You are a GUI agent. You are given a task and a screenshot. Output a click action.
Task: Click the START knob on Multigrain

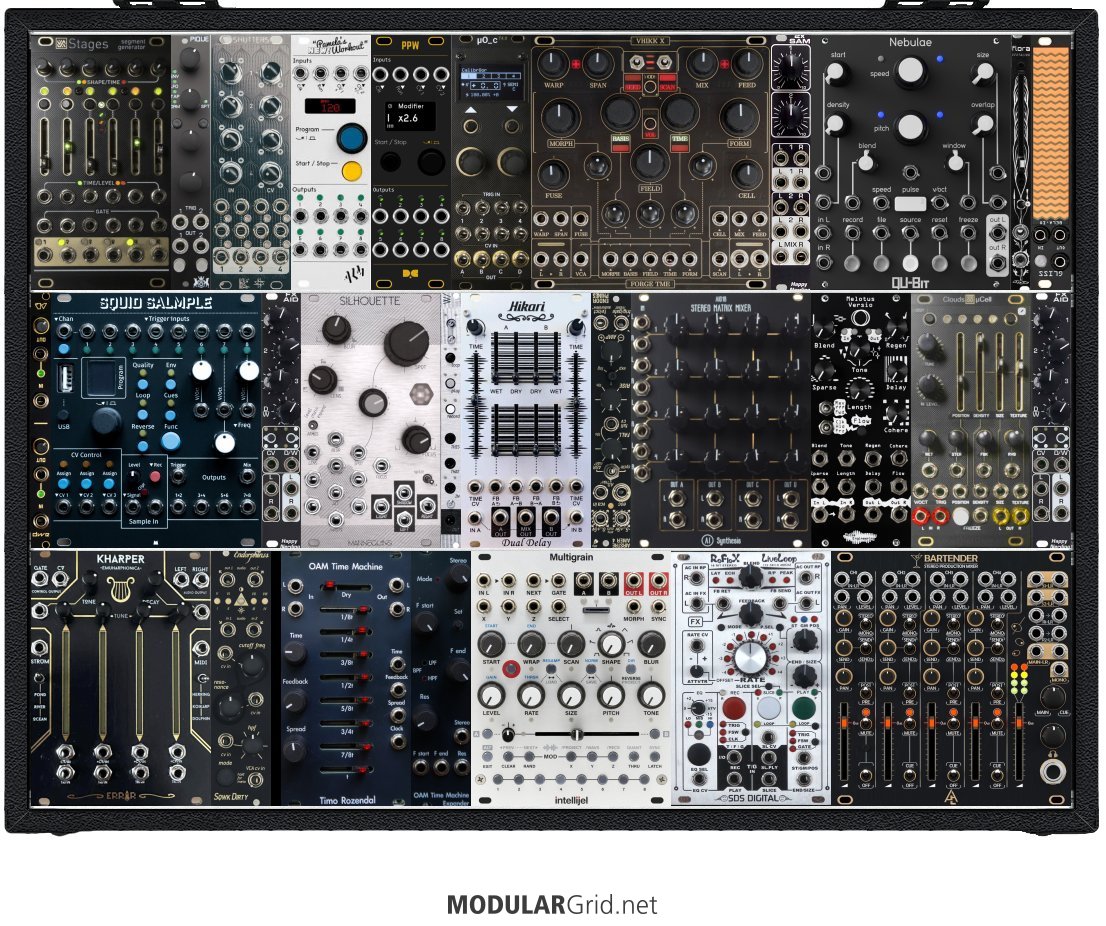[x=491, y=643]
